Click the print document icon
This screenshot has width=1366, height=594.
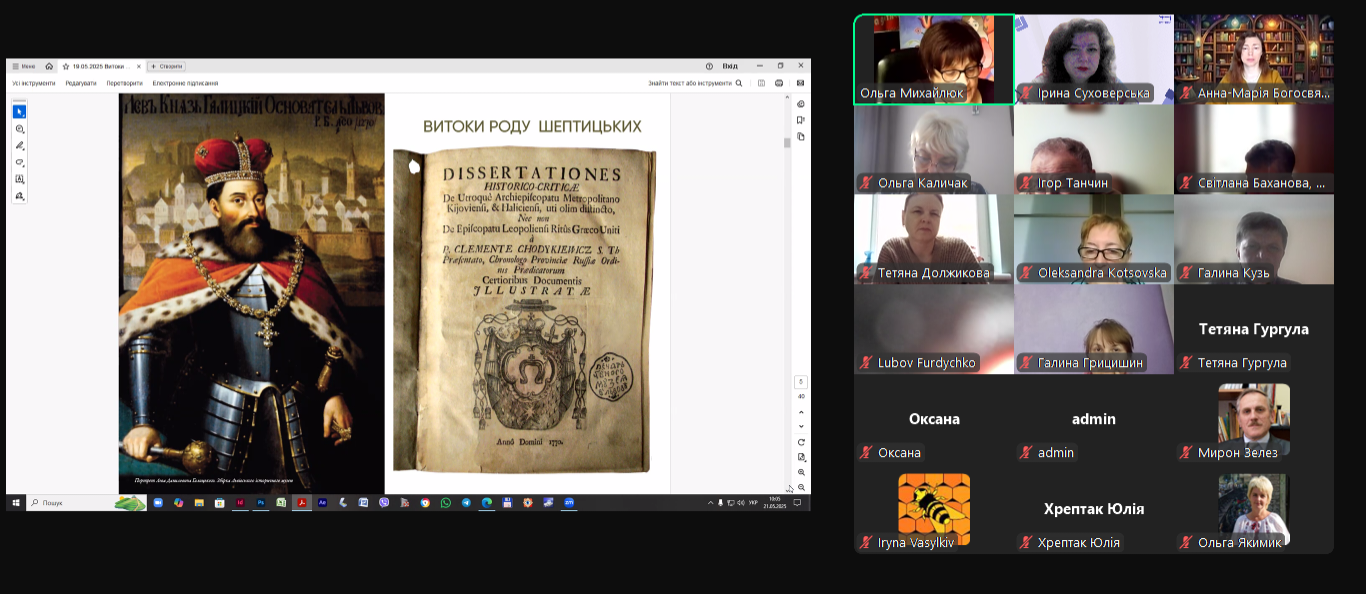click(x=779, y=83)
